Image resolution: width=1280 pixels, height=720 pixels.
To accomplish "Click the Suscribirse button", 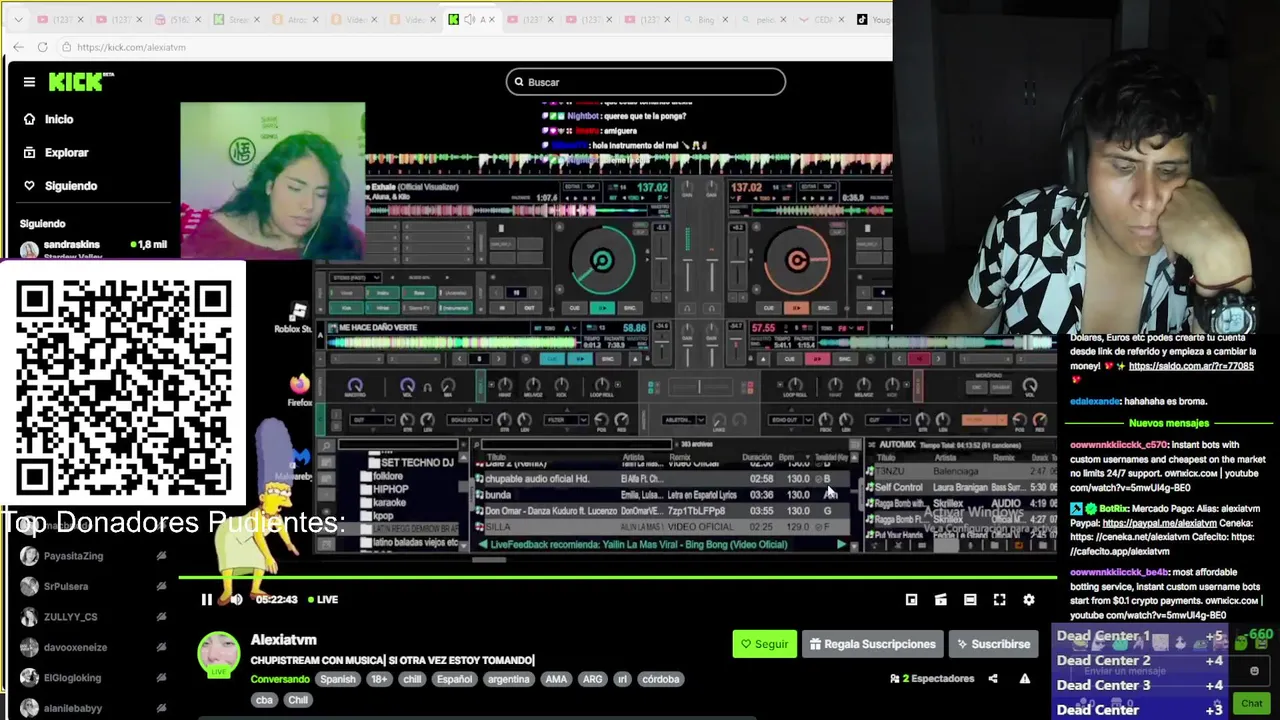I will 992,644.
